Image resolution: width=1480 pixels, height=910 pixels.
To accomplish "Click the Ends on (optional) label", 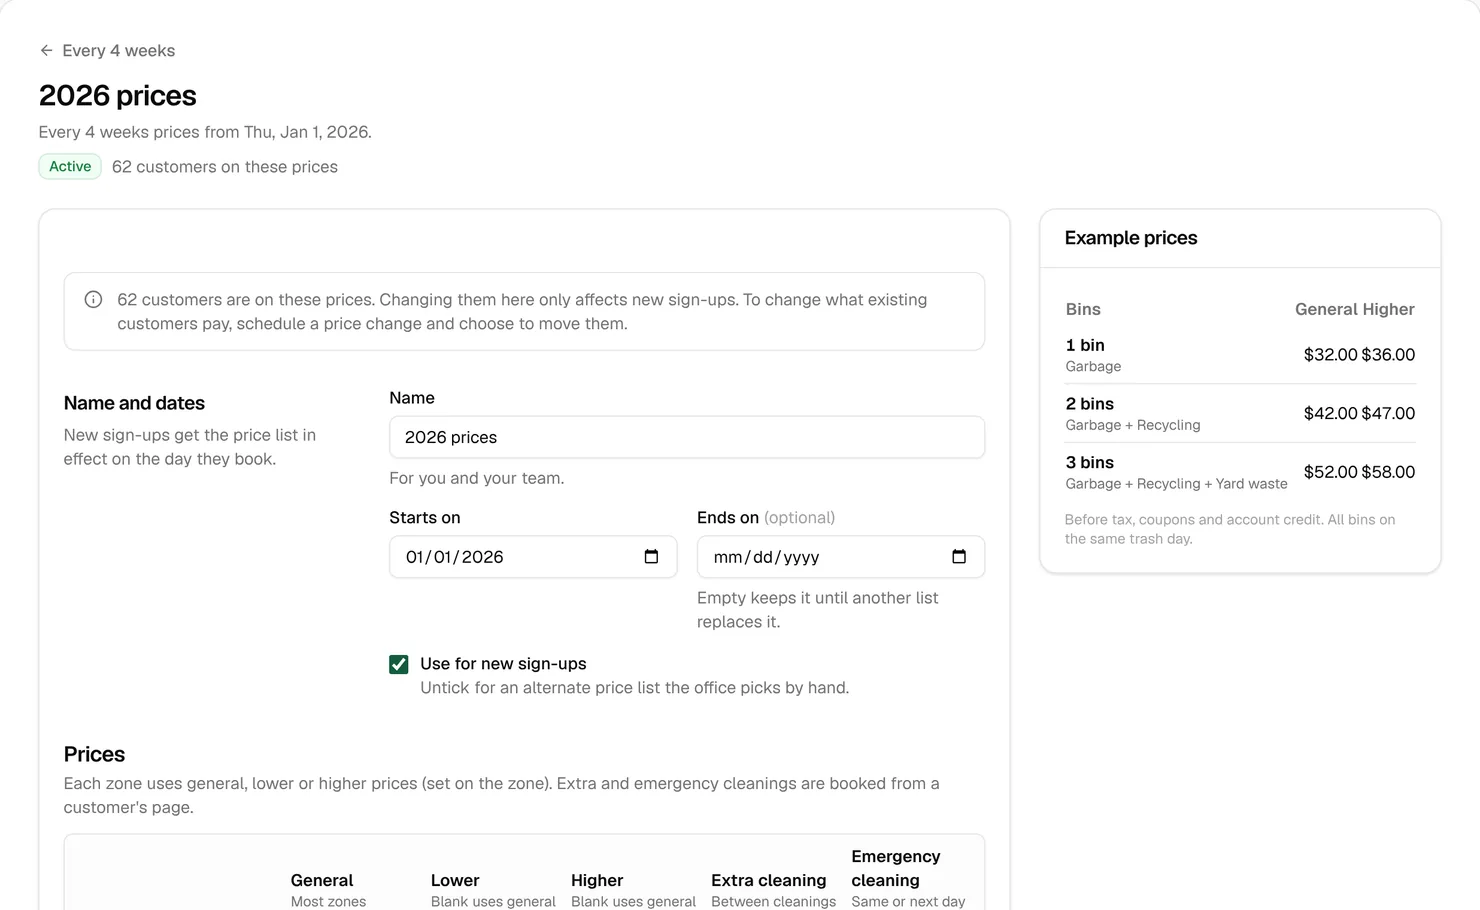I will coord(766,517).
